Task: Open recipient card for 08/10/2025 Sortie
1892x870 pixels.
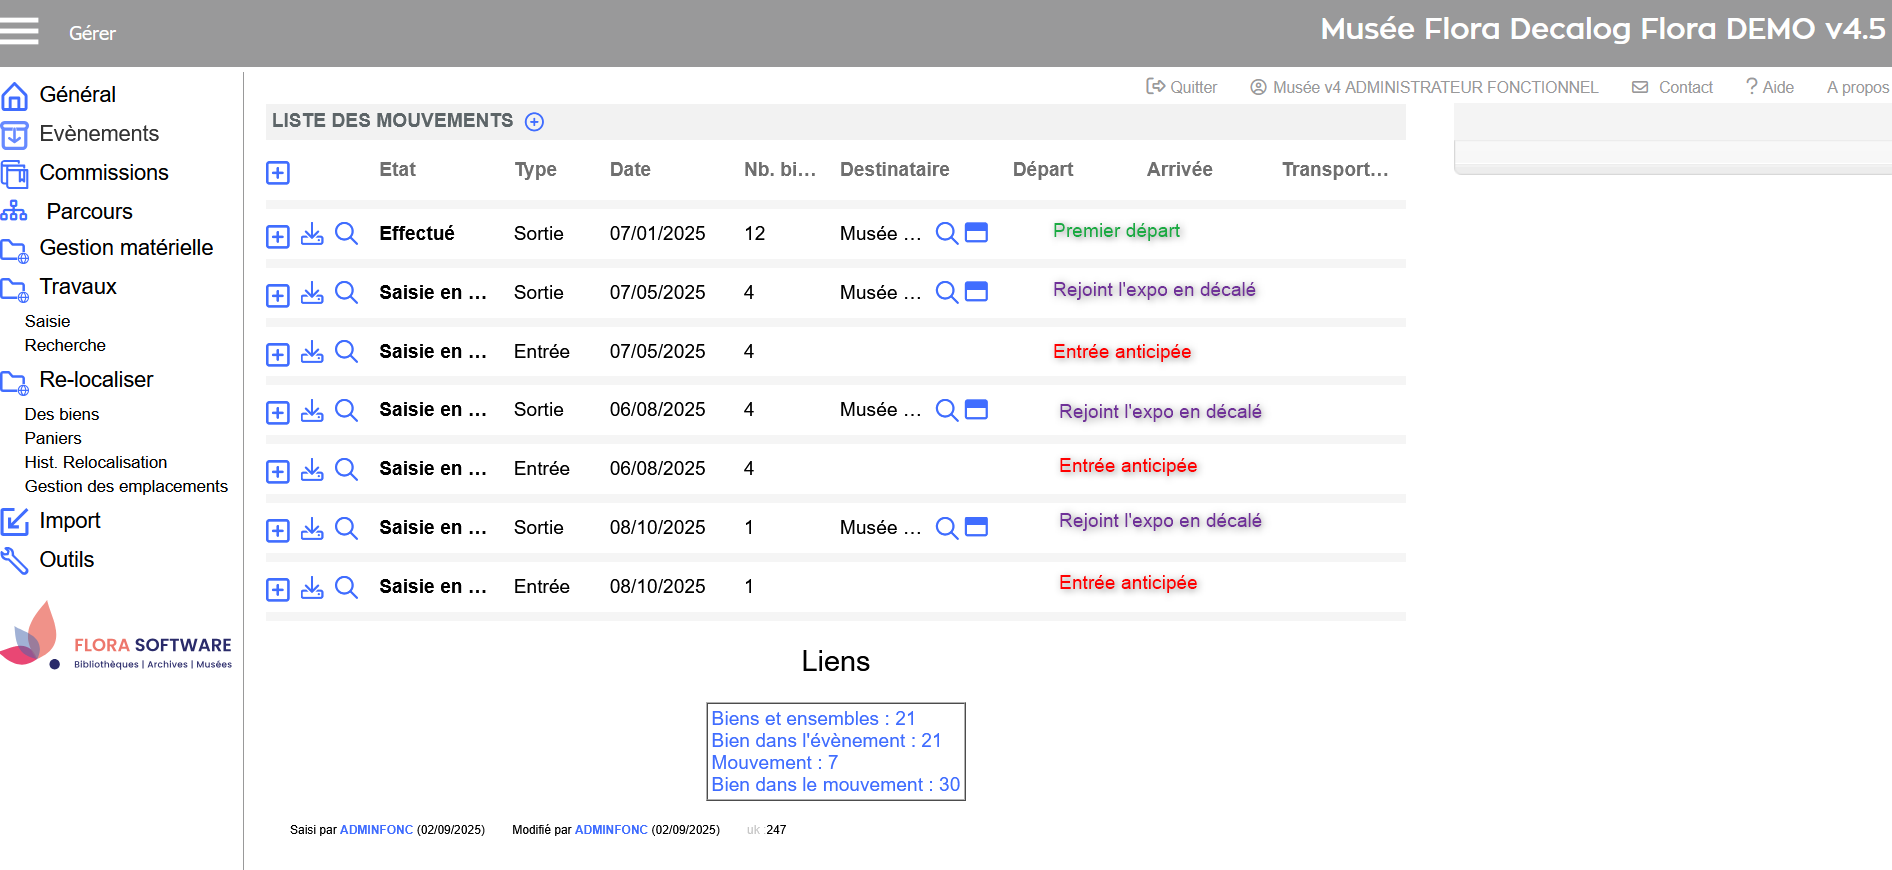Action: (x=976, y=527)
